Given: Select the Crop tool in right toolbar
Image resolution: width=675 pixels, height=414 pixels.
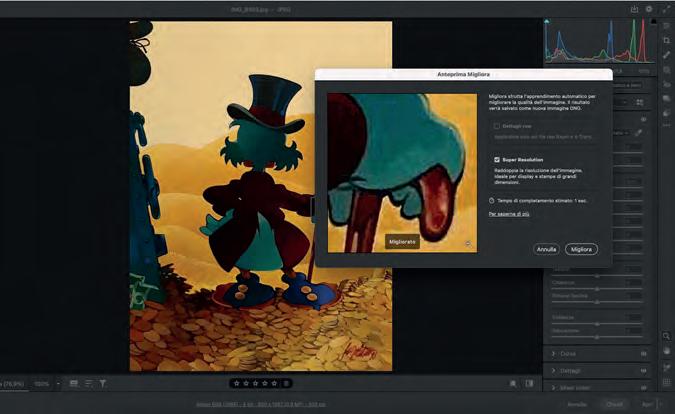Looking at the screenshot, I should tap(666, 40).
